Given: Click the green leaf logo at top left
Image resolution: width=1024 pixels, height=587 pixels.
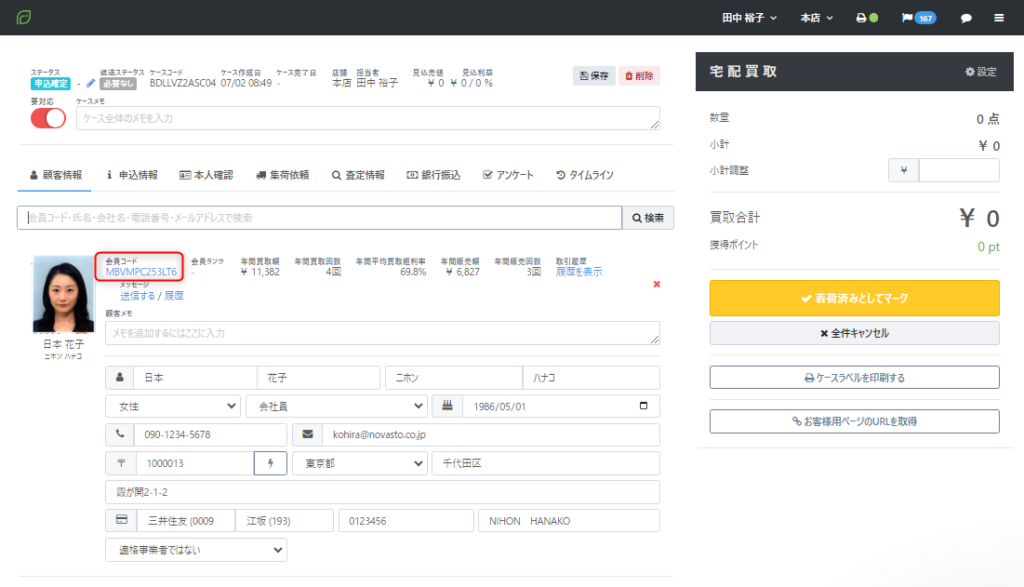Looking at the screenshot, I should coord(23,18).
